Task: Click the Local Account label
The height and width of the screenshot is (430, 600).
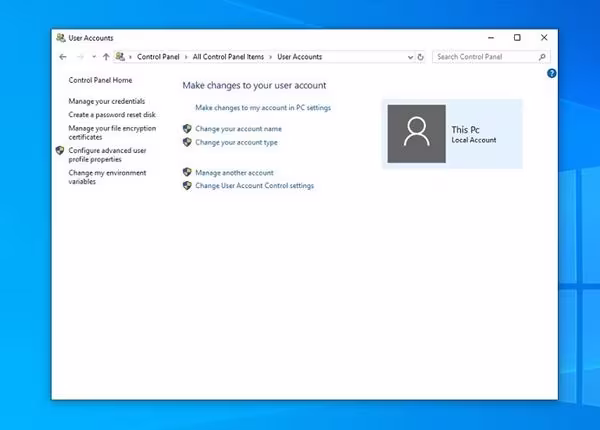Action: pos(474,140)
